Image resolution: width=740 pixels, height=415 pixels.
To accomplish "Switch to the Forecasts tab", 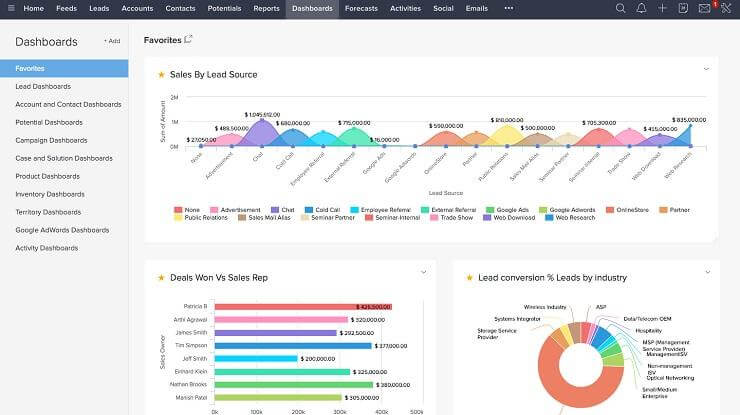I will click(x=361, y=8).
